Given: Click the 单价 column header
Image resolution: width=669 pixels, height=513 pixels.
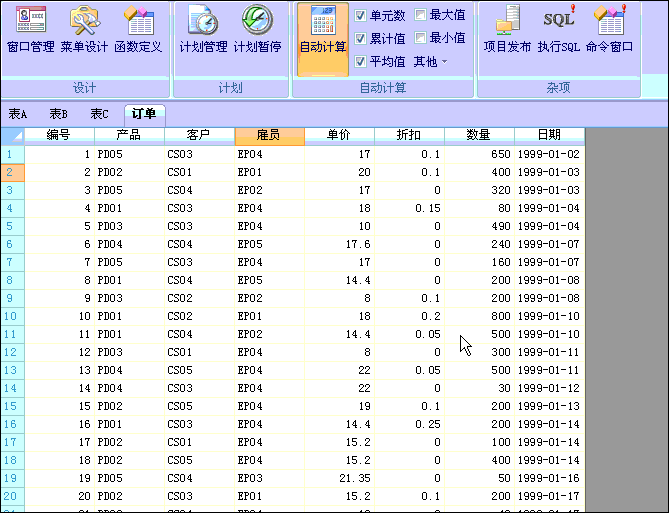Looking at the screenshot, I should 339,135.
